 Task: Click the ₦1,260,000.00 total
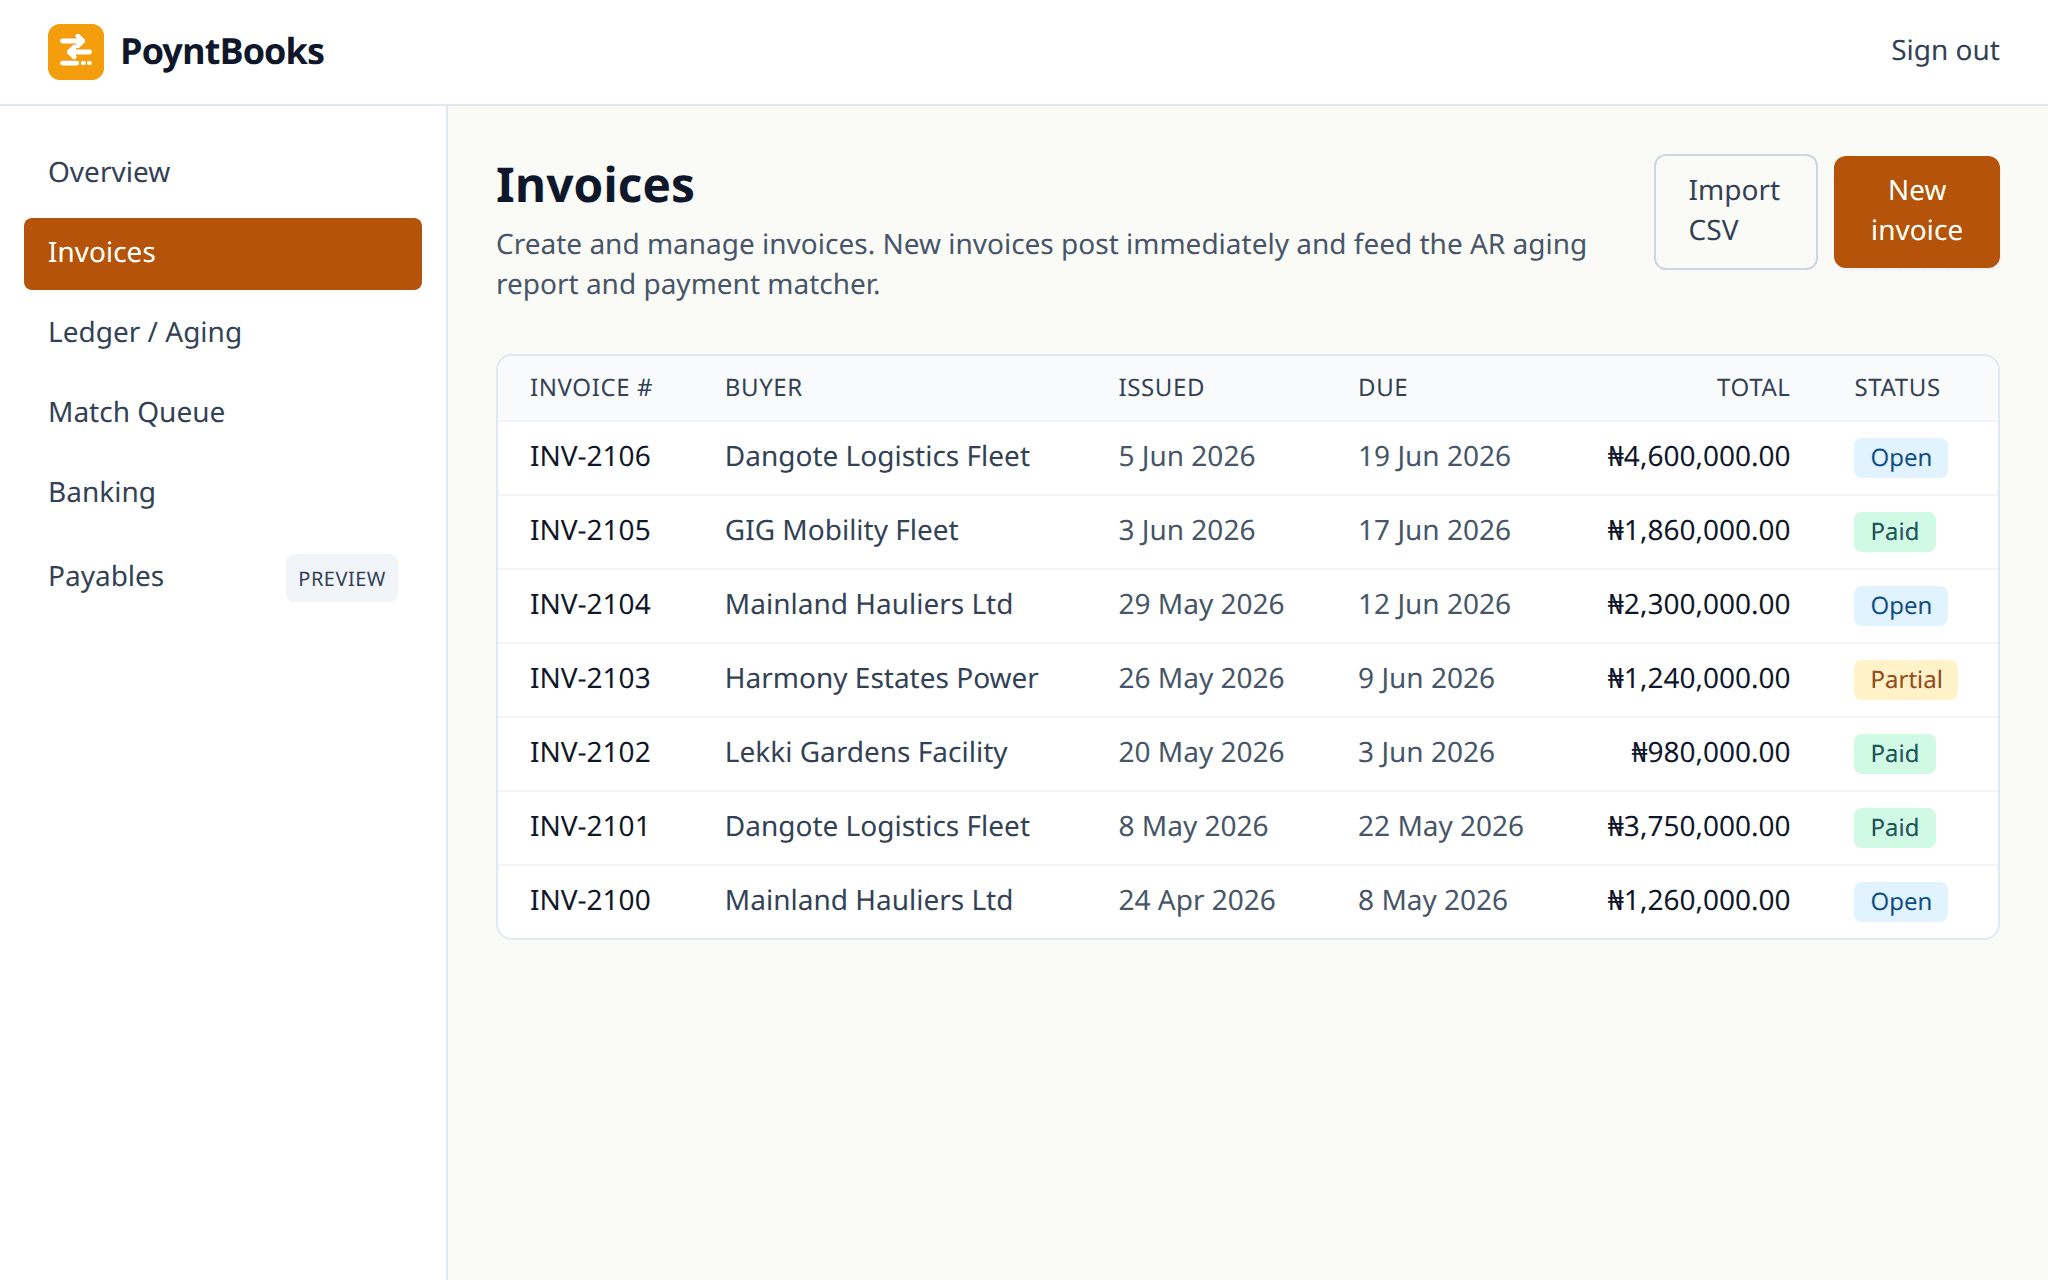point(1698,901)
